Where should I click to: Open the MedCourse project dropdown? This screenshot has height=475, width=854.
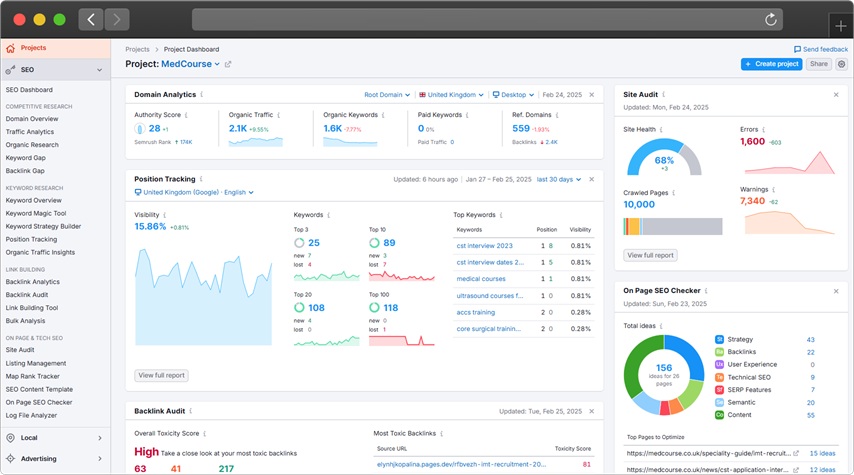[190, 64]
